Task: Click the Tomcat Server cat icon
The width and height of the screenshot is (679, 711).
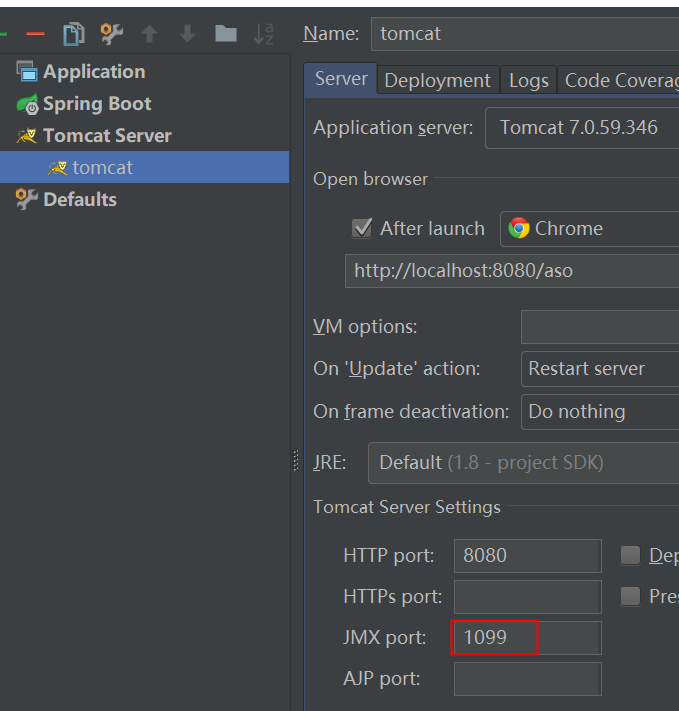Action: (x=27, y=136)
